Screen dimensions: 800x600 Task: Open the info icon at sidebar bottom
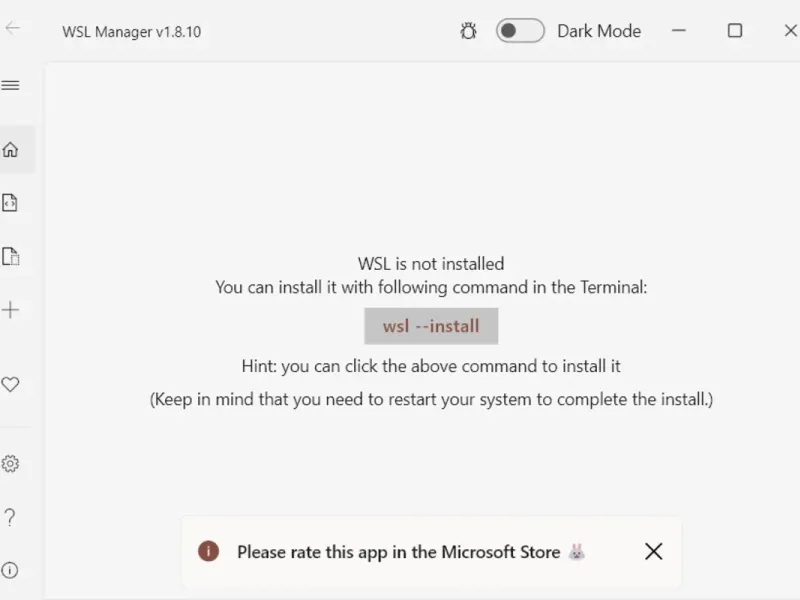(11, 571)
